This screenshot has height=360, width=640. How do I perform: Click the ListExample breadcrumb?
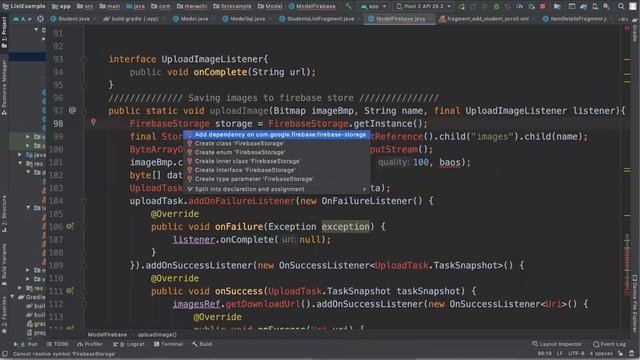pyautogui.click(x=24, y=6)
